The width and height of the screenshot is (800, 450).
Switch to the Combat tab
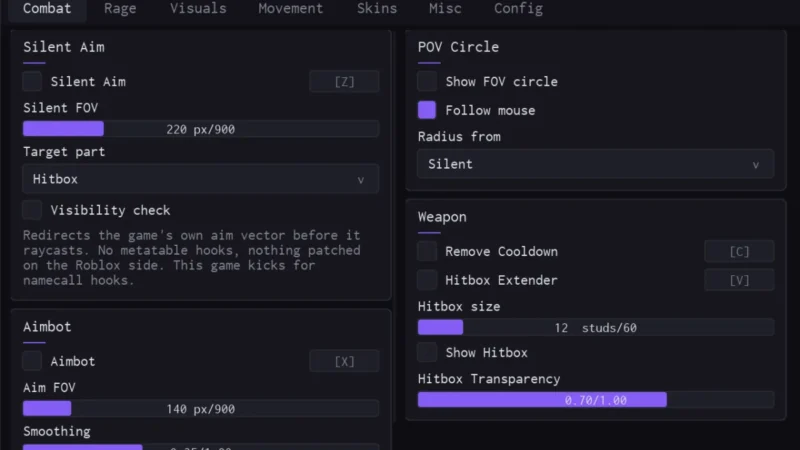pyautogui.click(x=47, y=9)
